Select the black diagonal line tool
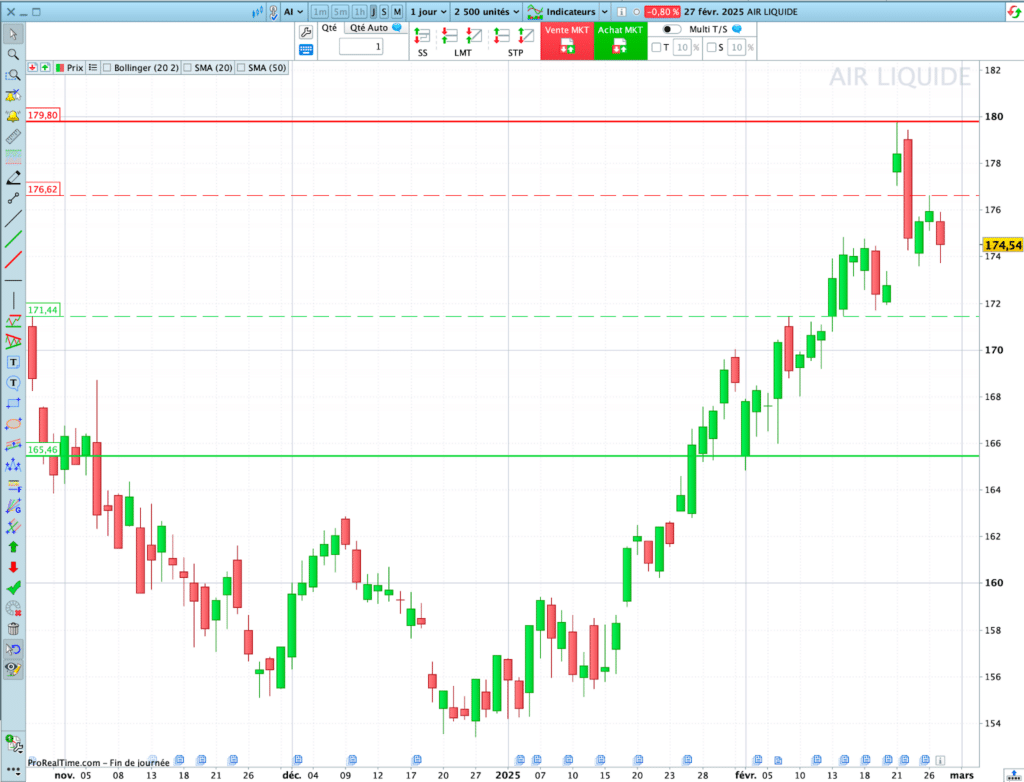This screenshot has width=1024, height=782. (13, 219)
